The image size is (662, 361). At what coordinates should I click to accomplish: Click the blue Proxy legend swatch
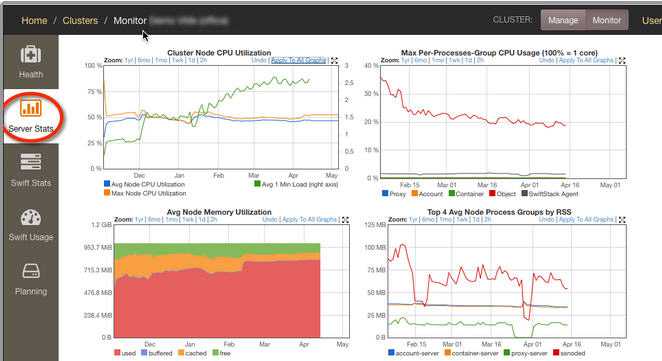[385, 193]
